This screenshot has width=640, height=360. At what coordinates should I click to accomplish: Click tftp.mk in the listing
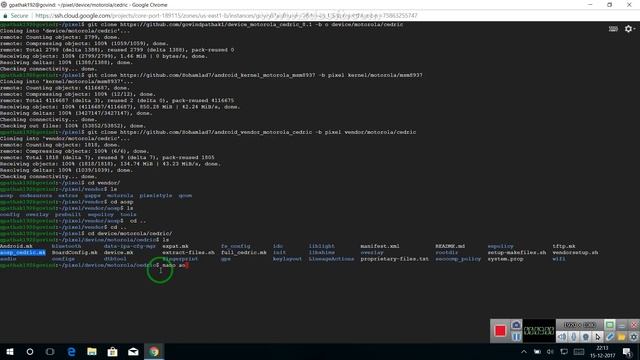click(x=564, y=246)
